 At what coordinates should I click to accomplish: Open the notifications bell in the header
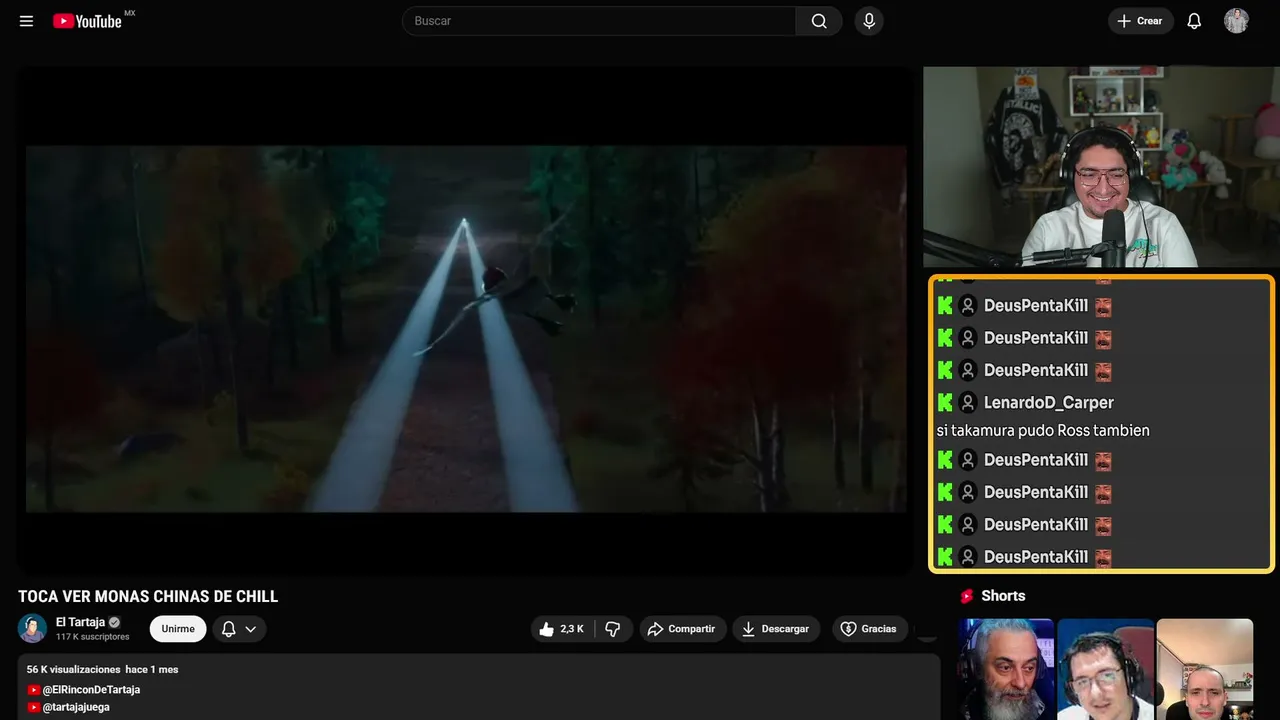1194,21
